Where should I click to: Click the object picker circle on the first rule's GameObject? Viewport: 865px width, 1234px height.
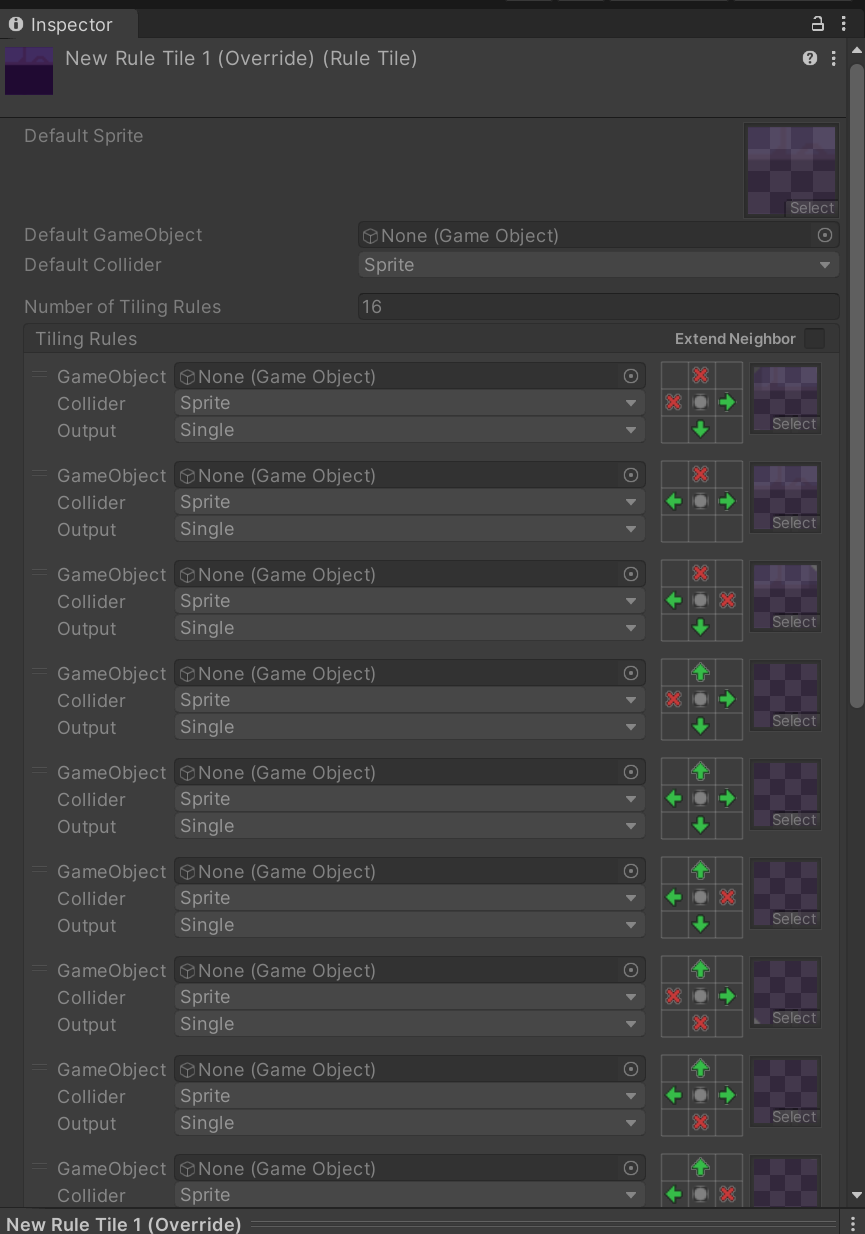coord(630,376)
